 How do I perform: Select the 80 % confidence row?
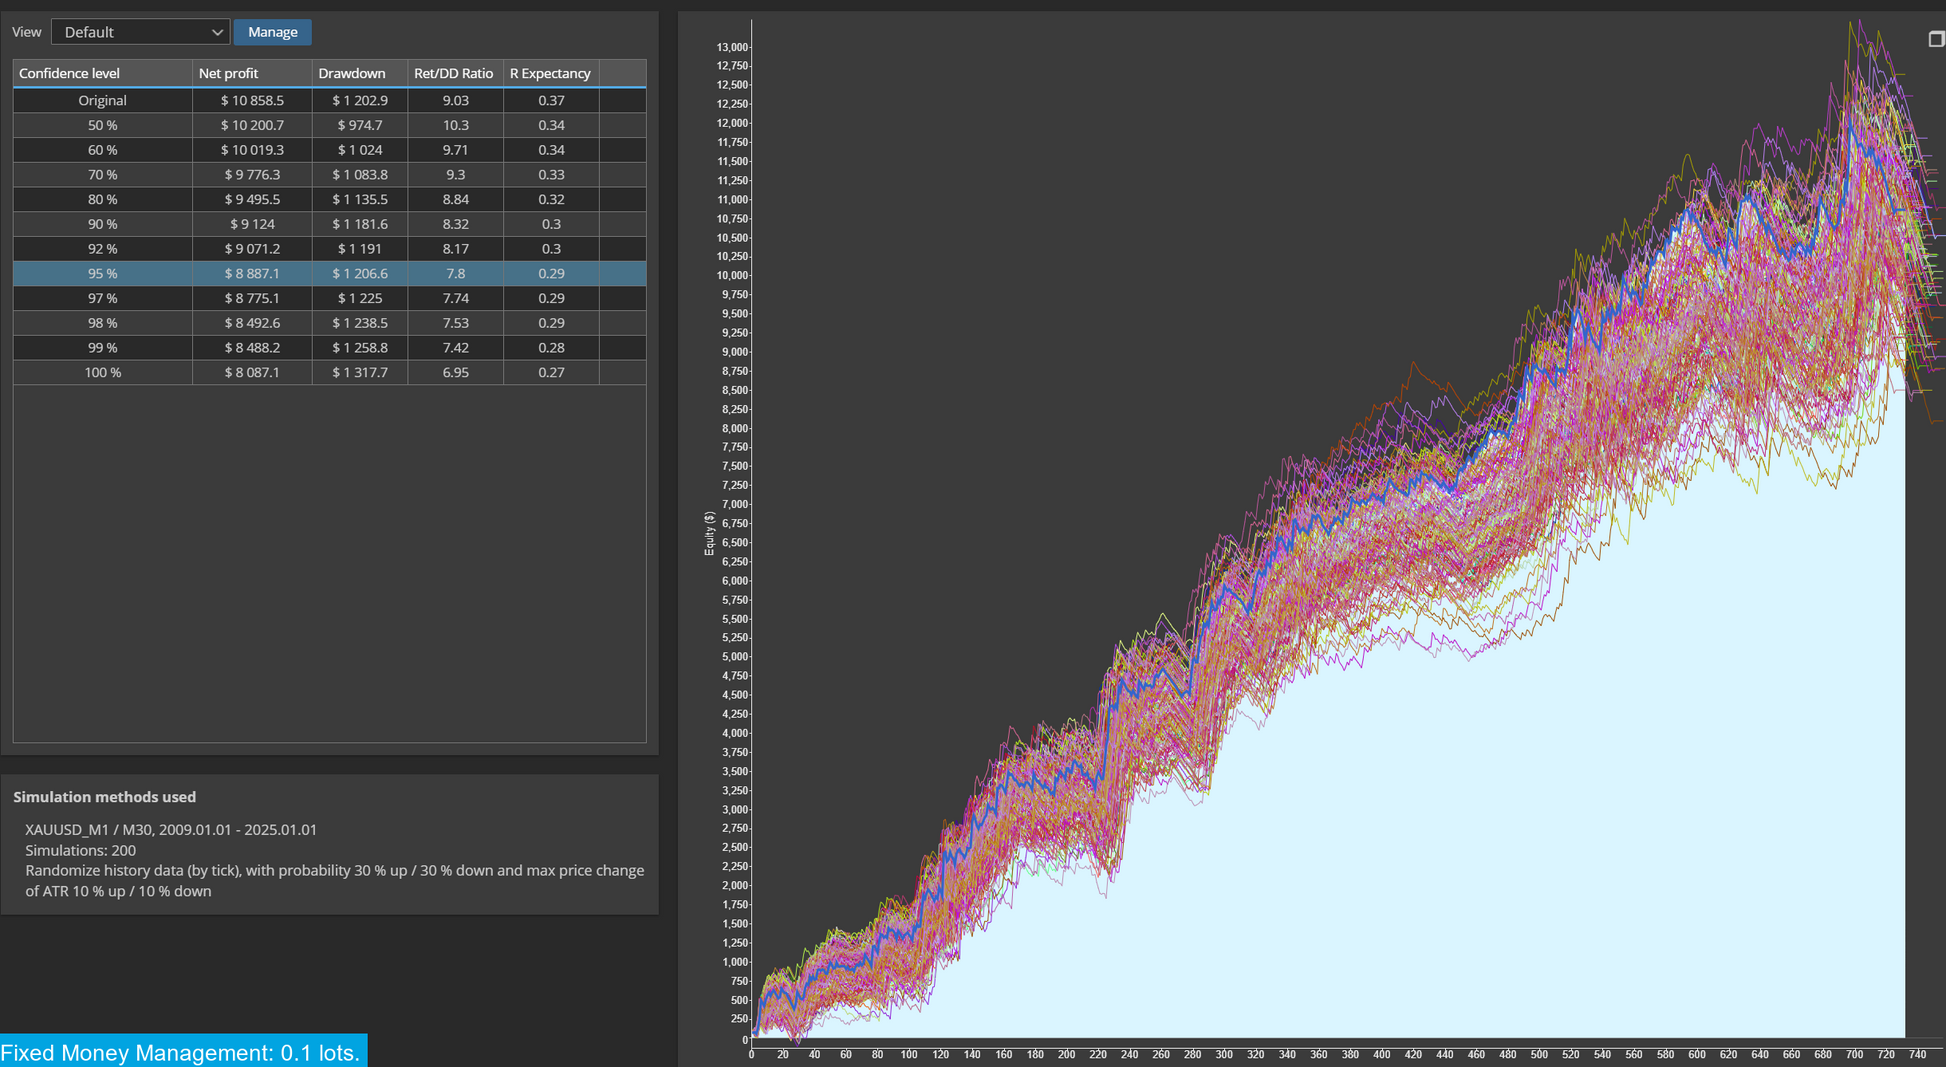[329, 199]
